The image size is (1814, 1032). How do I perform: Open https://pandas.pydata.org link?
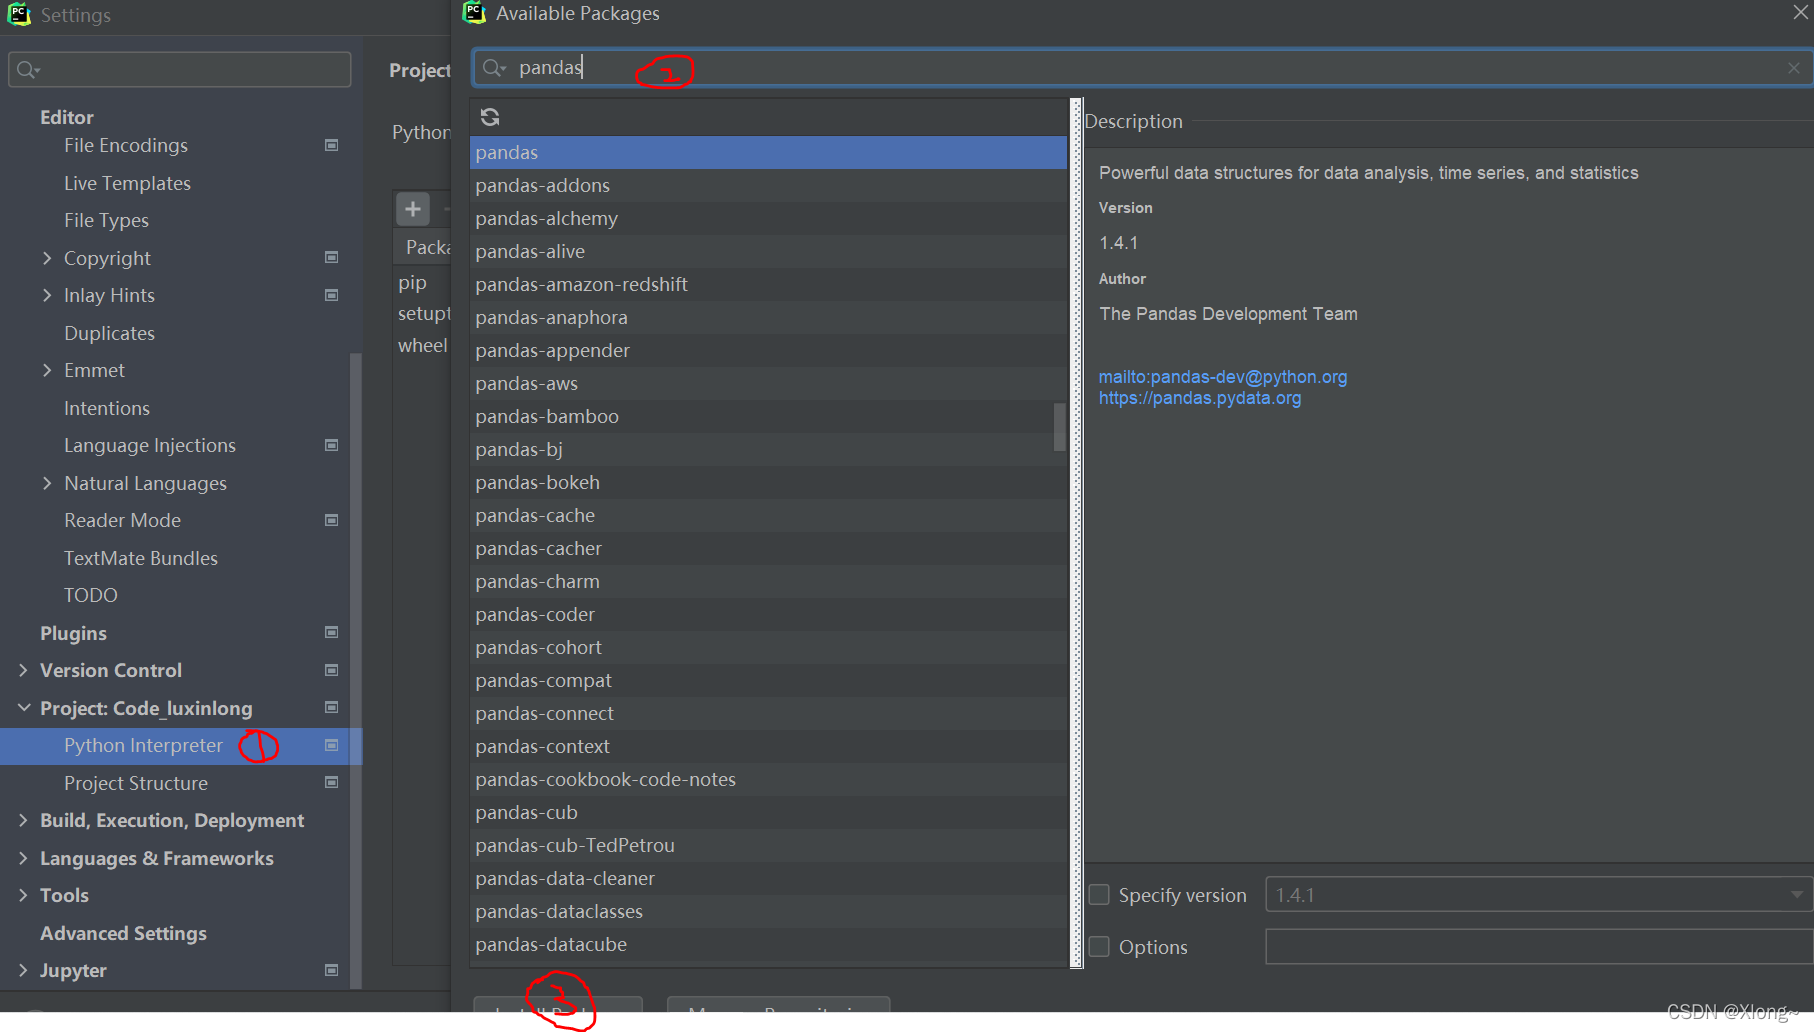(1200, 398)
